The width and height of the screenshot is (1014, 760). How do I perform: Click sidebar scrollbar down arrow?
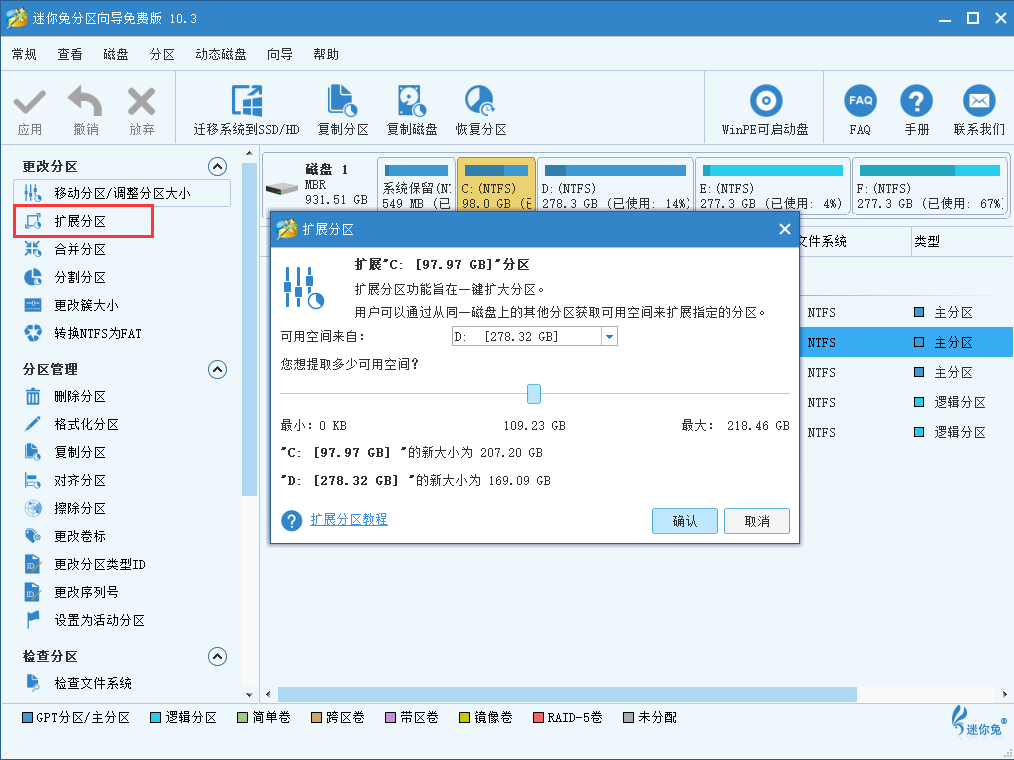point(249,695)
